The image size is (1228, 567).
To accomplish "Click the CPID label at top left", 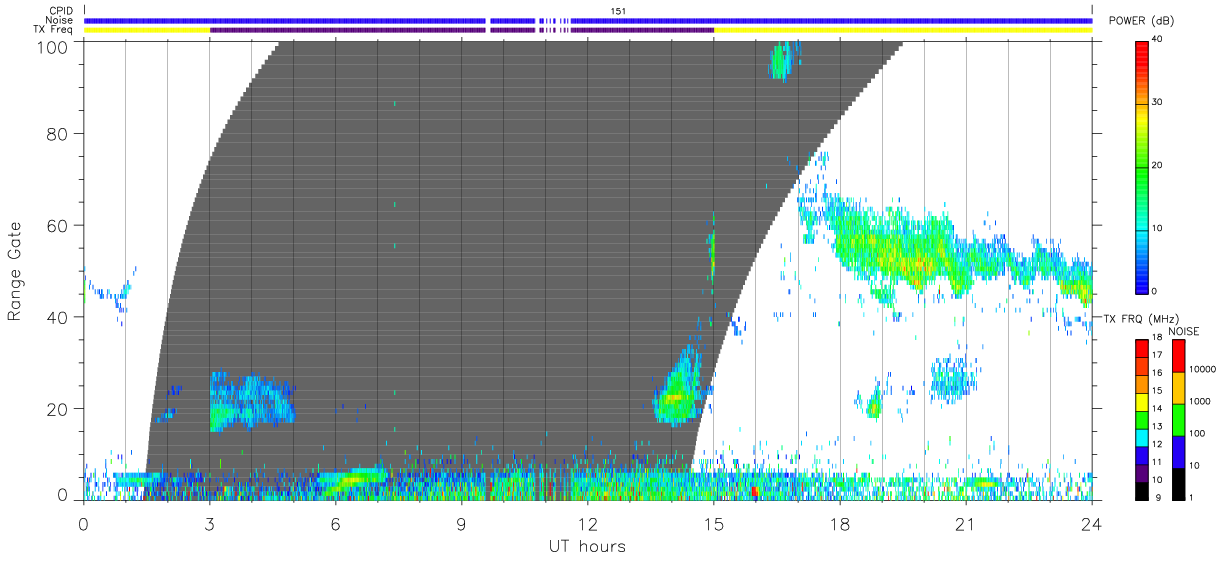I will pos(61,11).
